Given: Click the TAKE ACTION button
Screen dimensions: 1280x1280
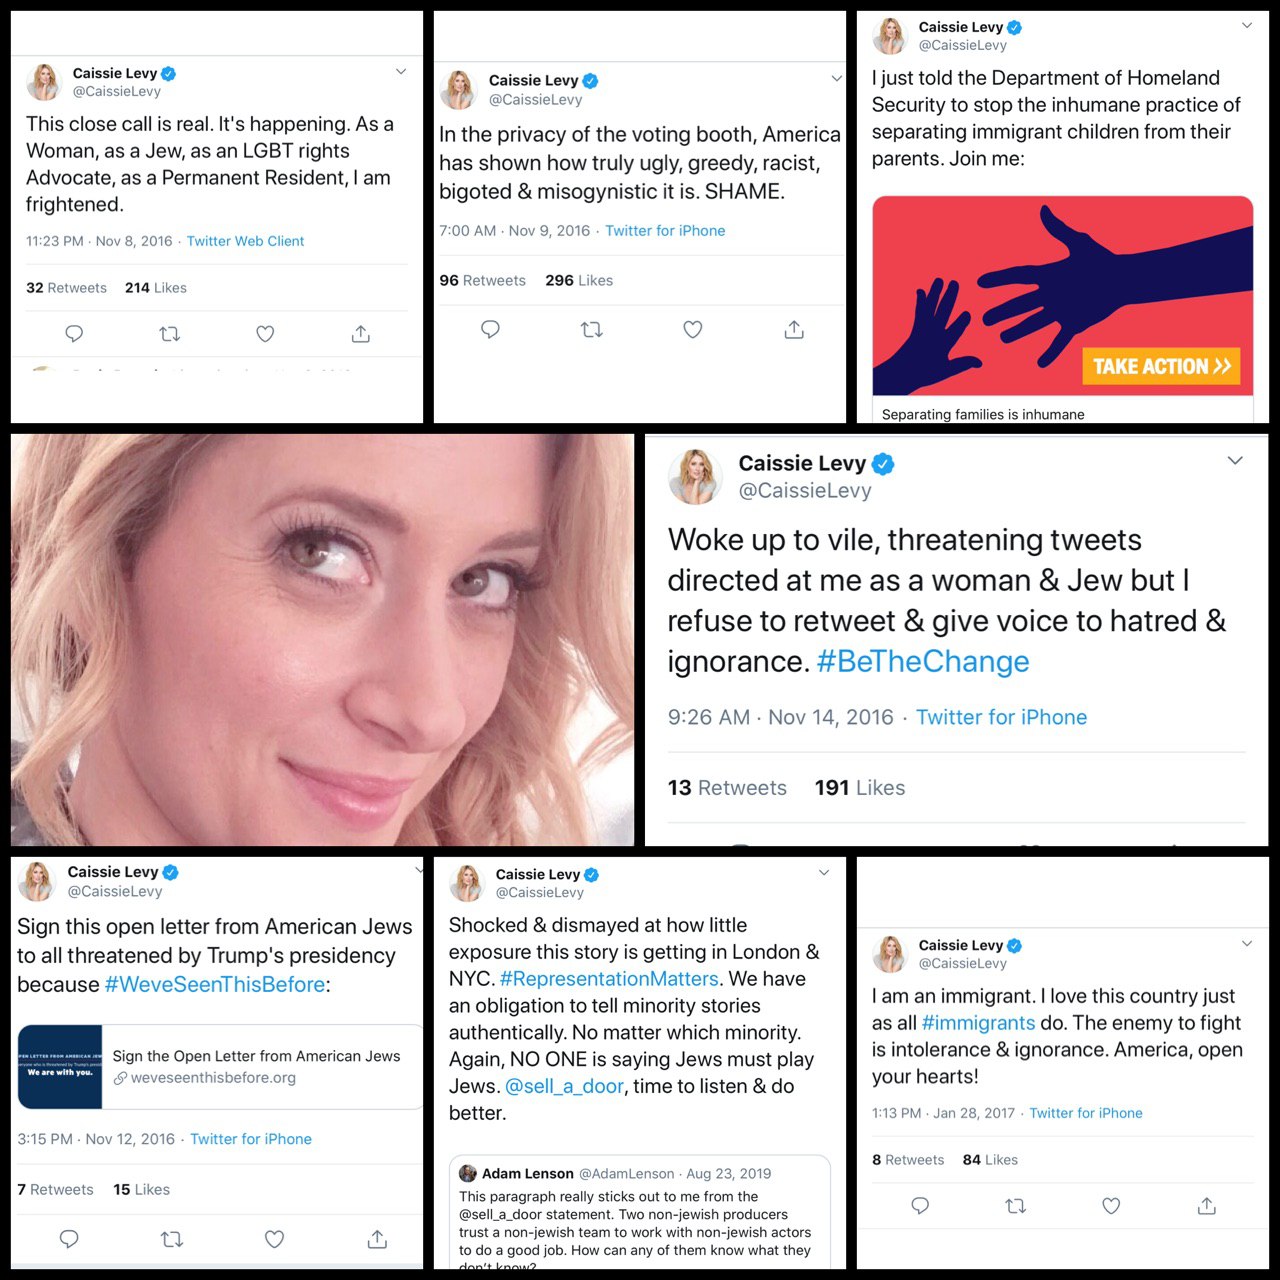Looking at the screenshot, I should coord(1161,366).
